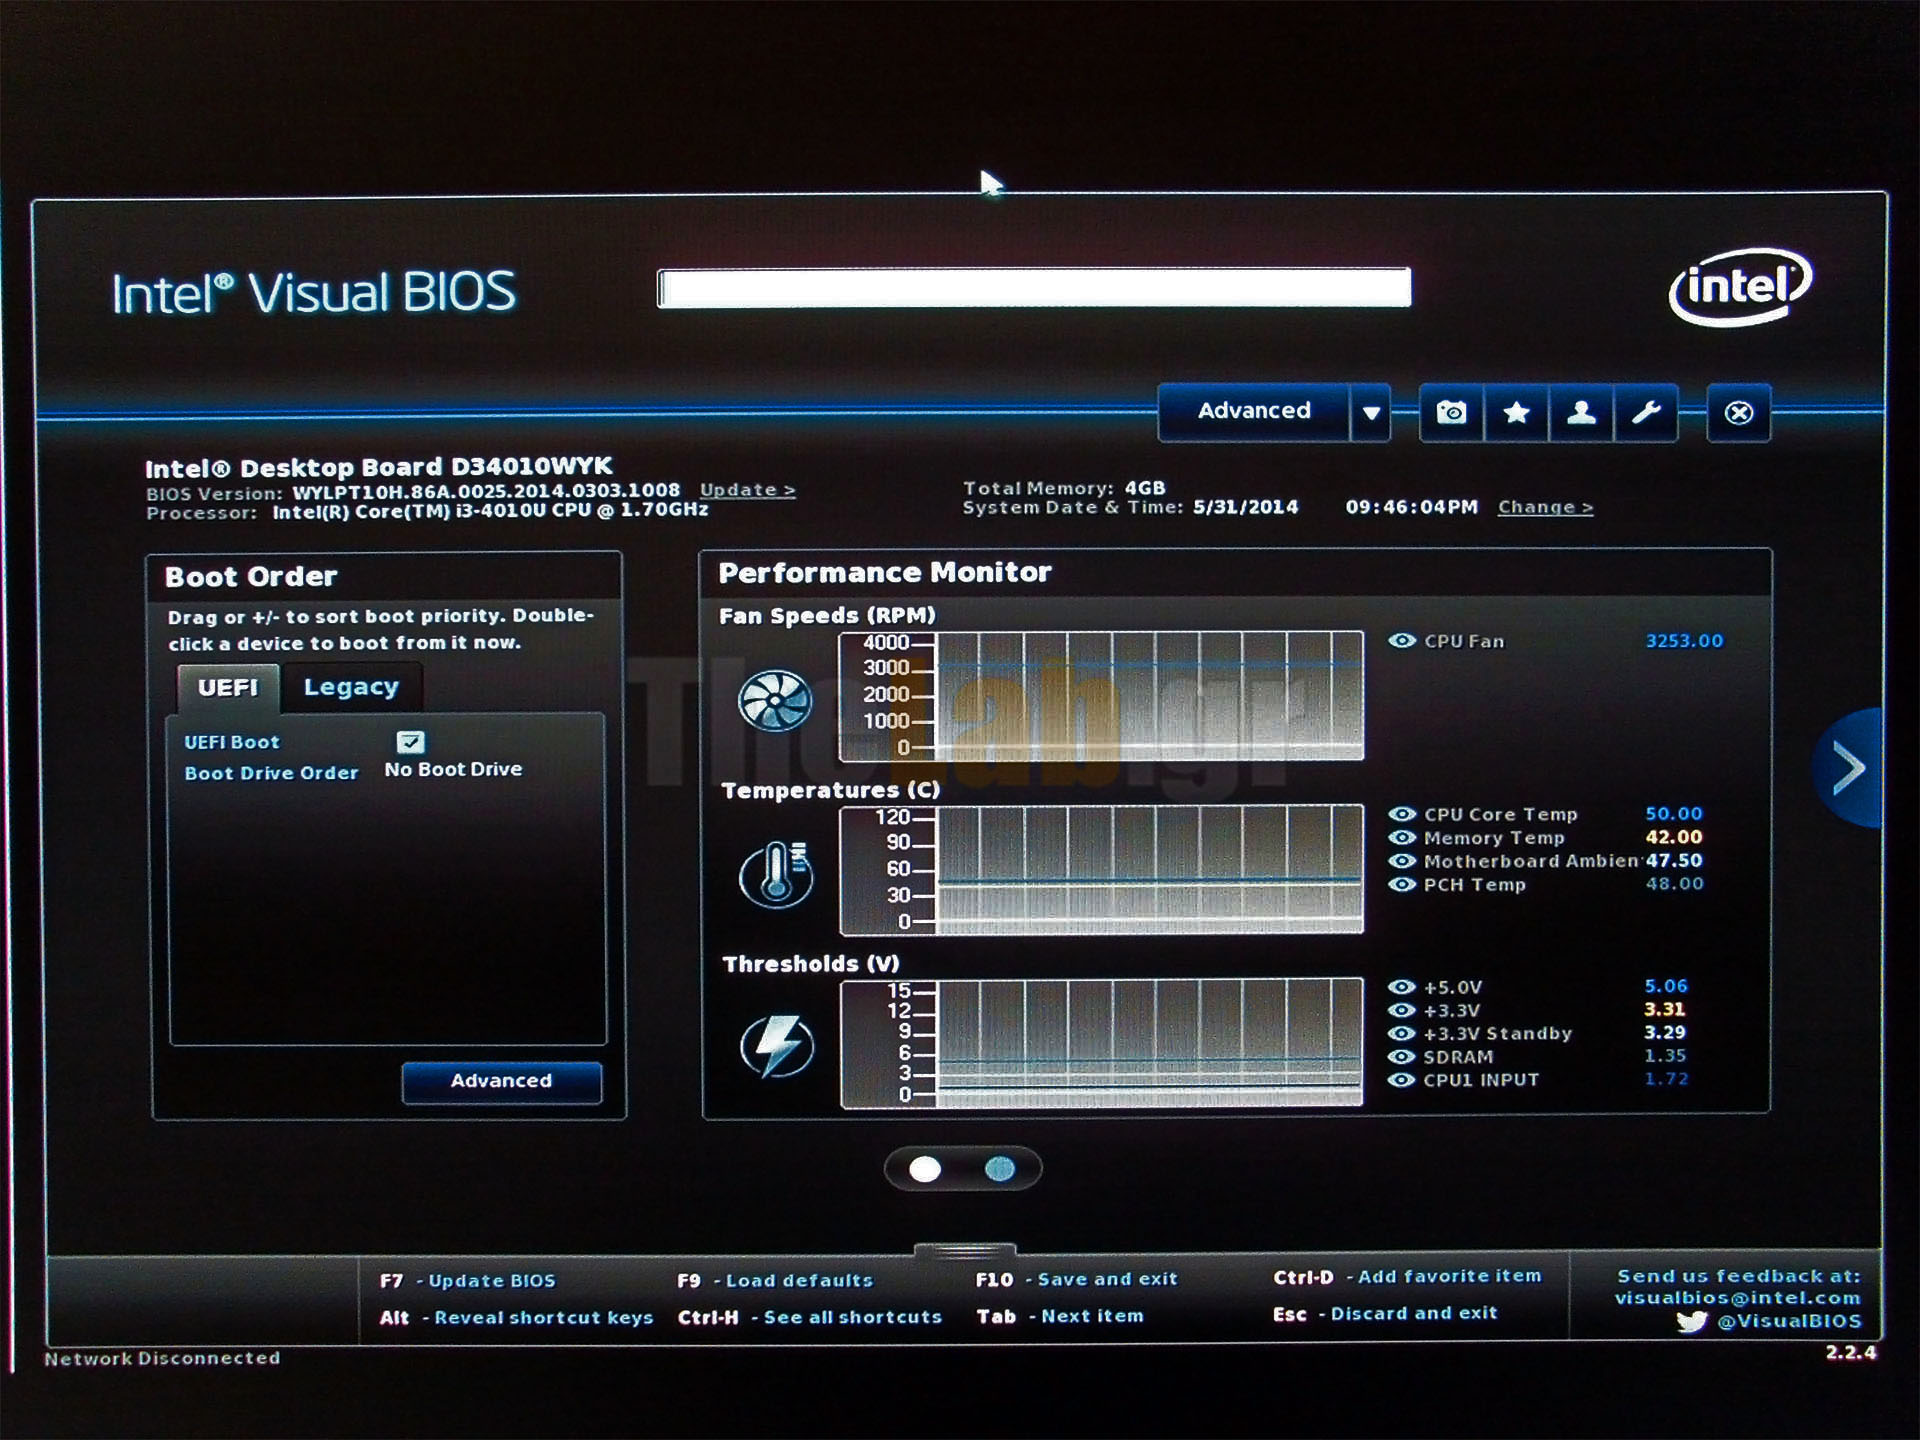Open the Advanced menu dropdown arrow
This screenshot has height=1440, width=1920.
coord(1371,412)
